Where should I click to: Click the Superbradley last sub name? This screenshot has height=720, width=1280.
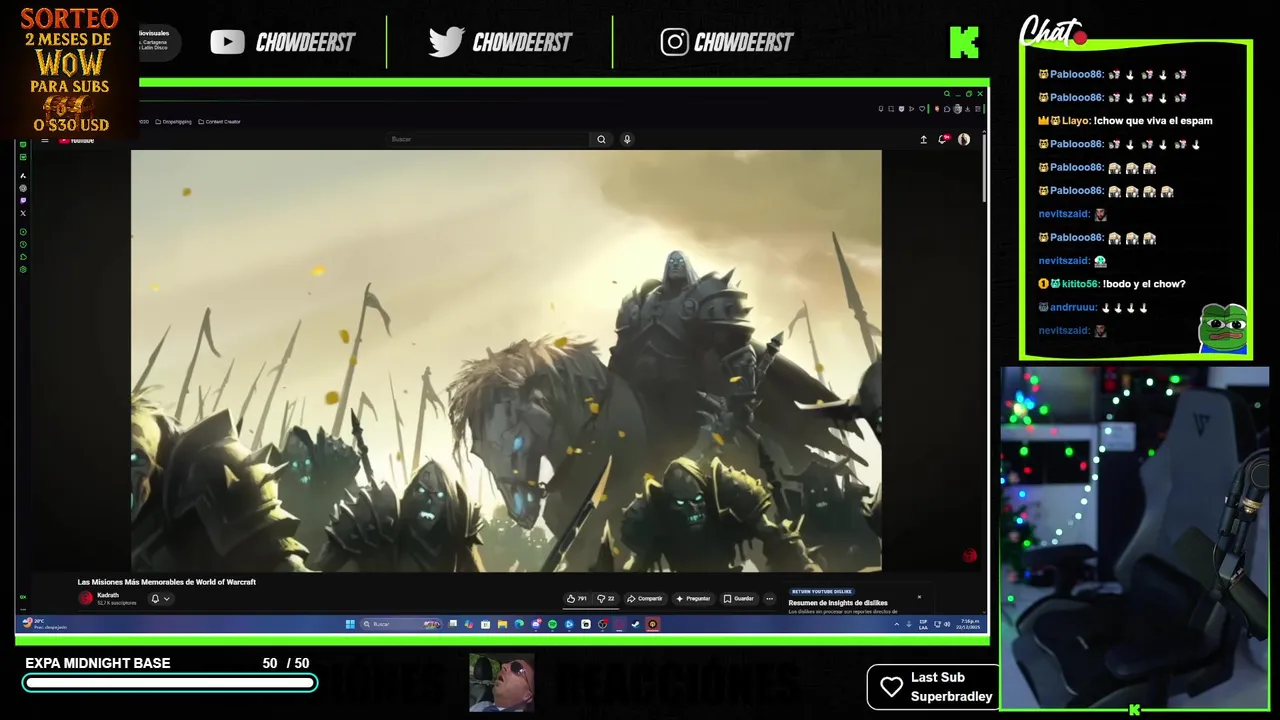click(x=952, y=696)
